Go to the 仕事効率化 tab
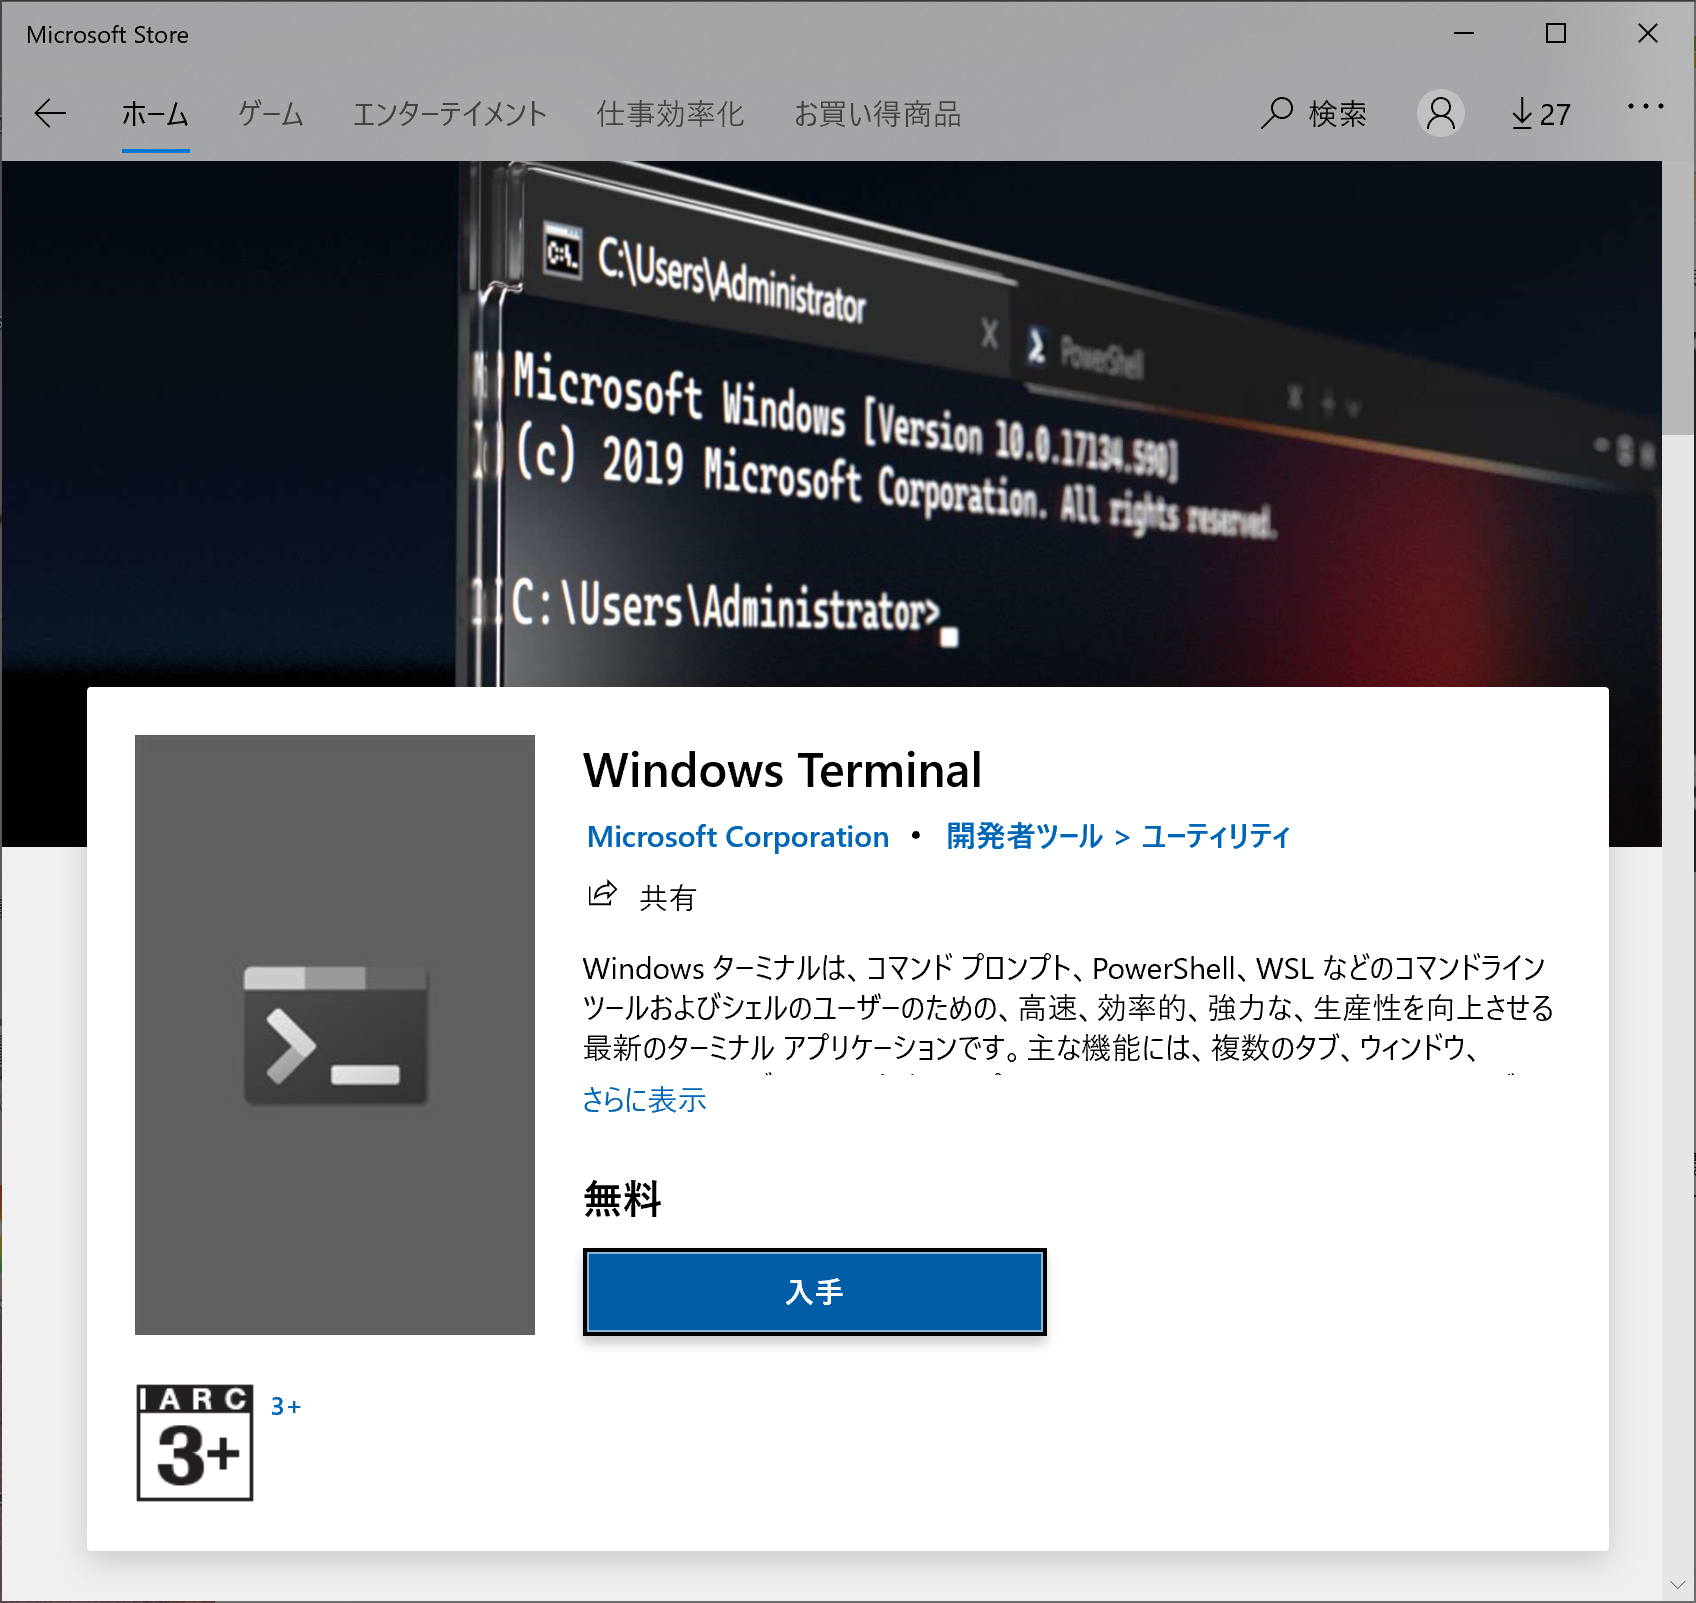 tap(670, 114)
